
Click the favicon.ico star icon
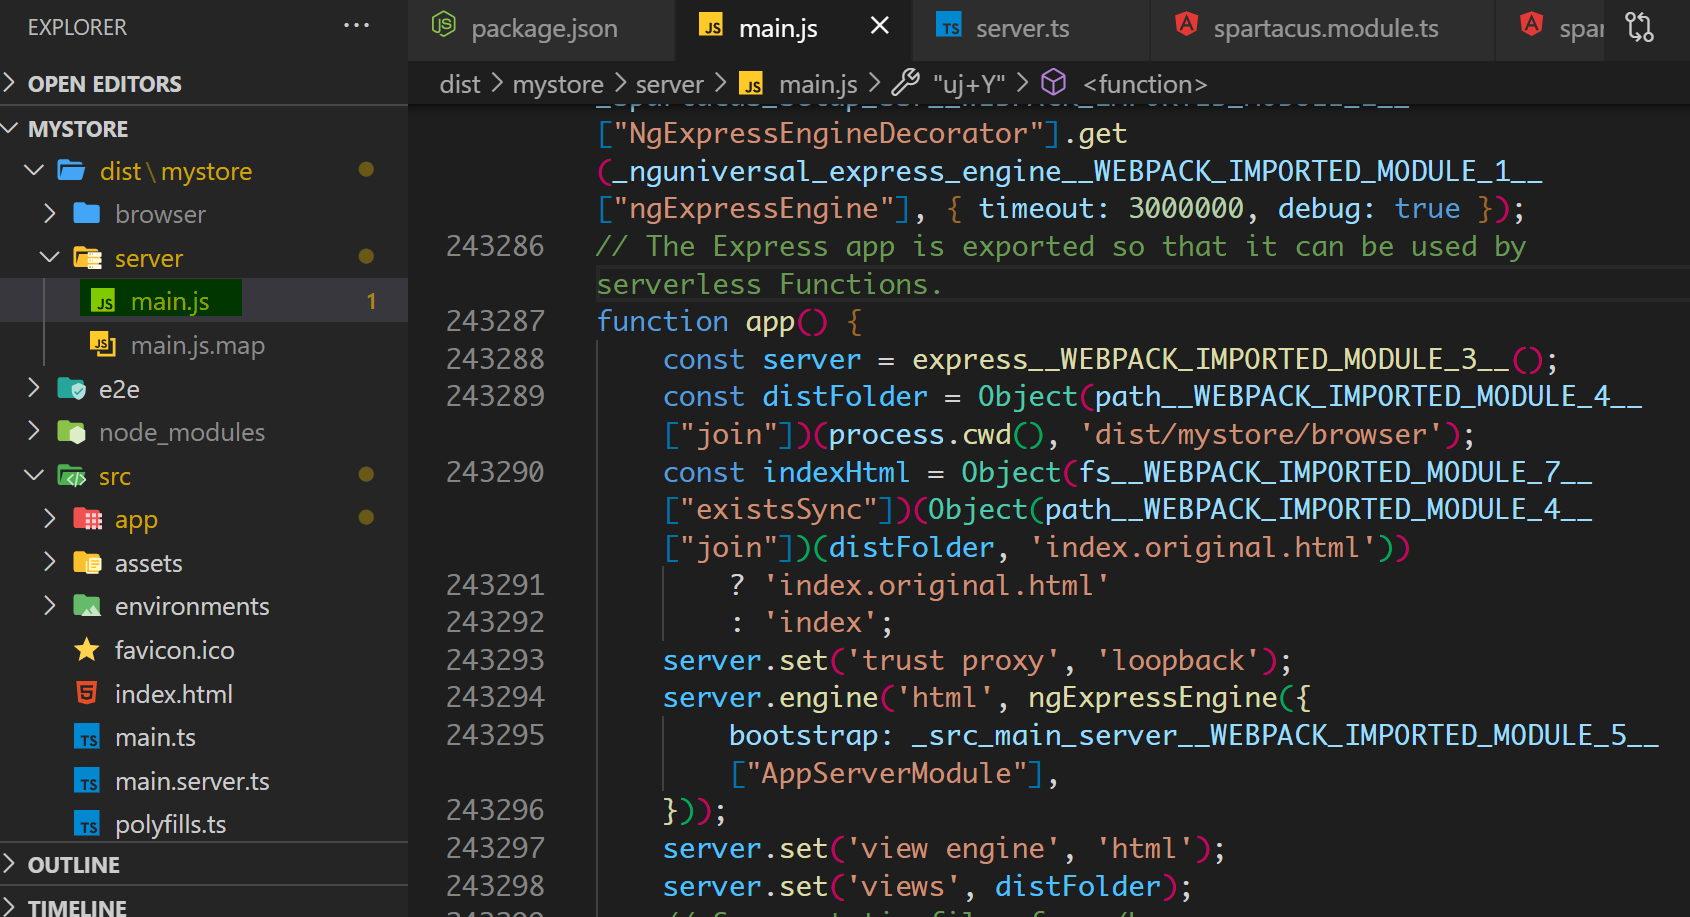[87, 650]
